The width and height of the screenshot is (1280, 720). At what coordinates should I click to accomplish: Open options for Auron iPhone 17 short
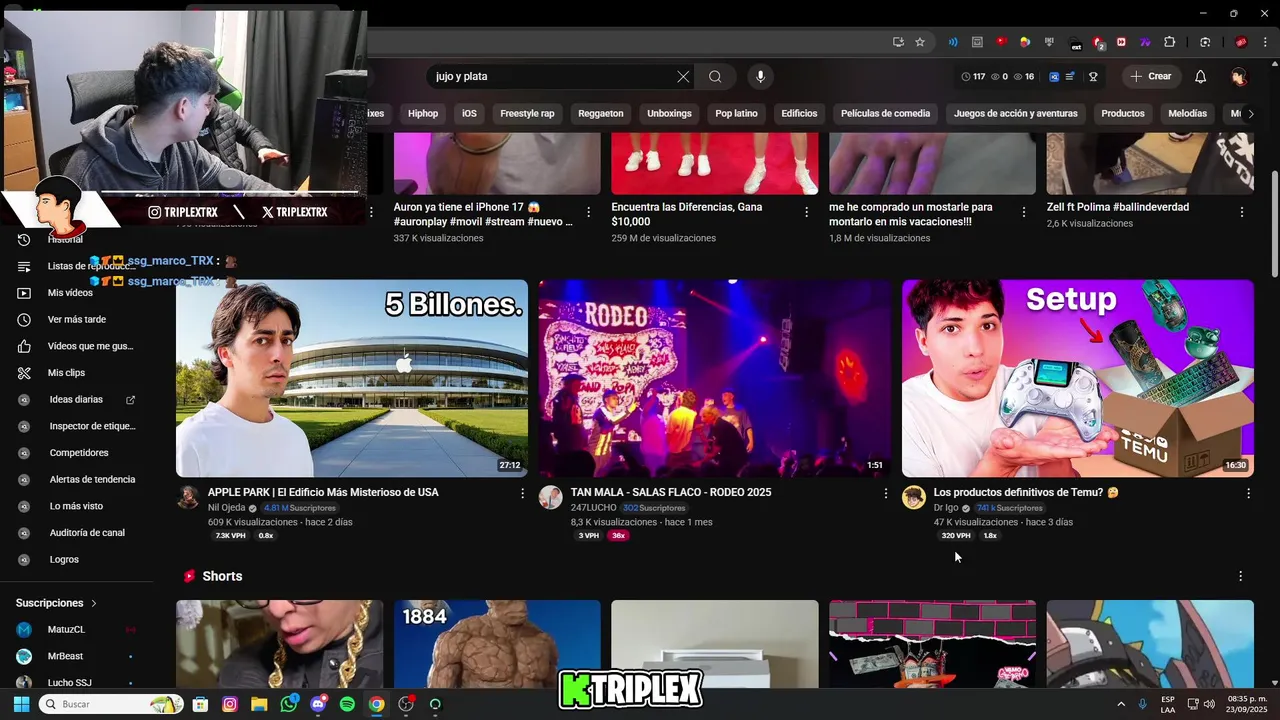click(588, 212)
